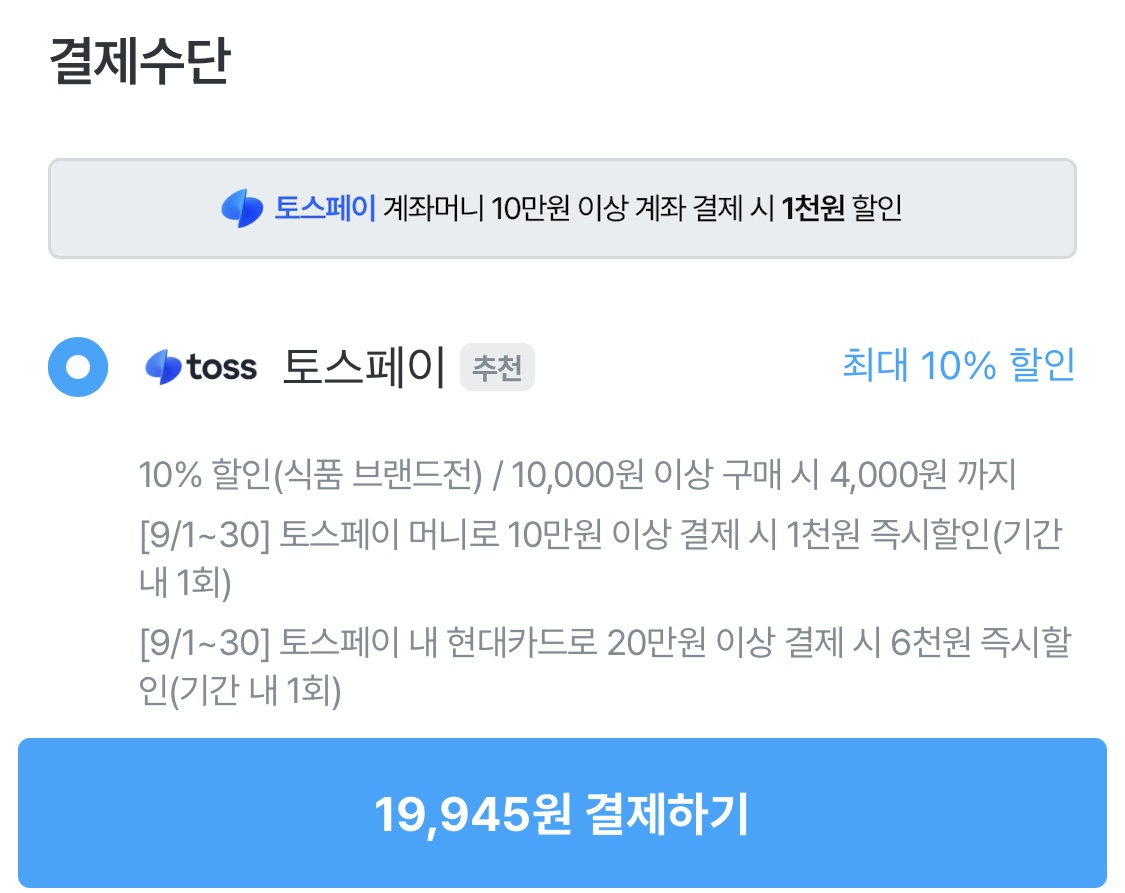Click the 10% 할인(식품 브랜드전) benefit line
The width and height of the screenshot is (1125, 893).
(312, 476)
